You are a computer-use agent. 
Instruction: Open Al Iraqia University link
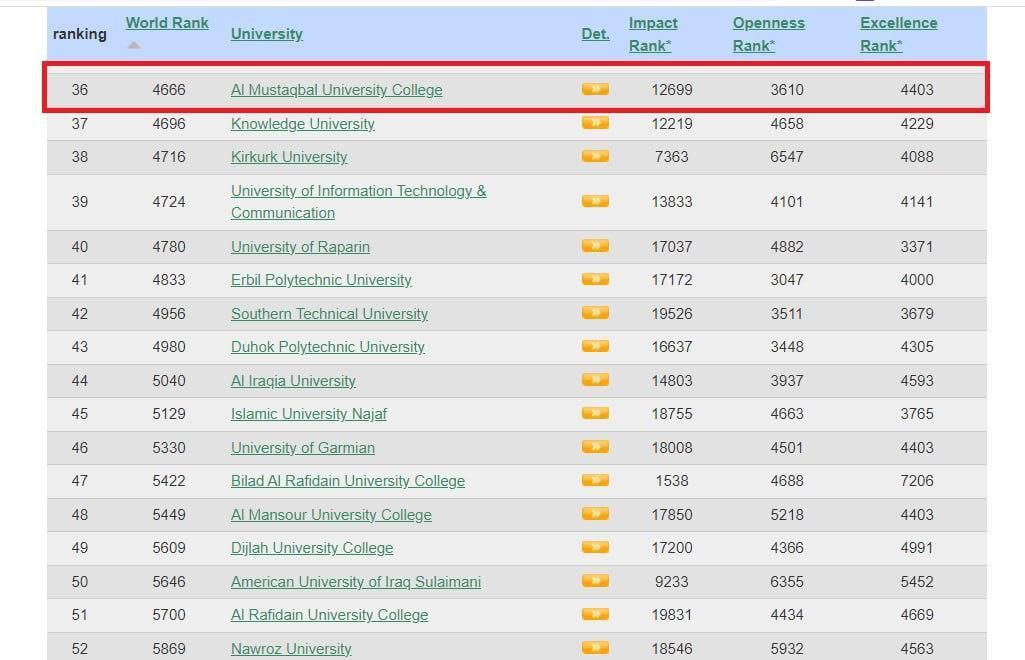click(293, 381)
